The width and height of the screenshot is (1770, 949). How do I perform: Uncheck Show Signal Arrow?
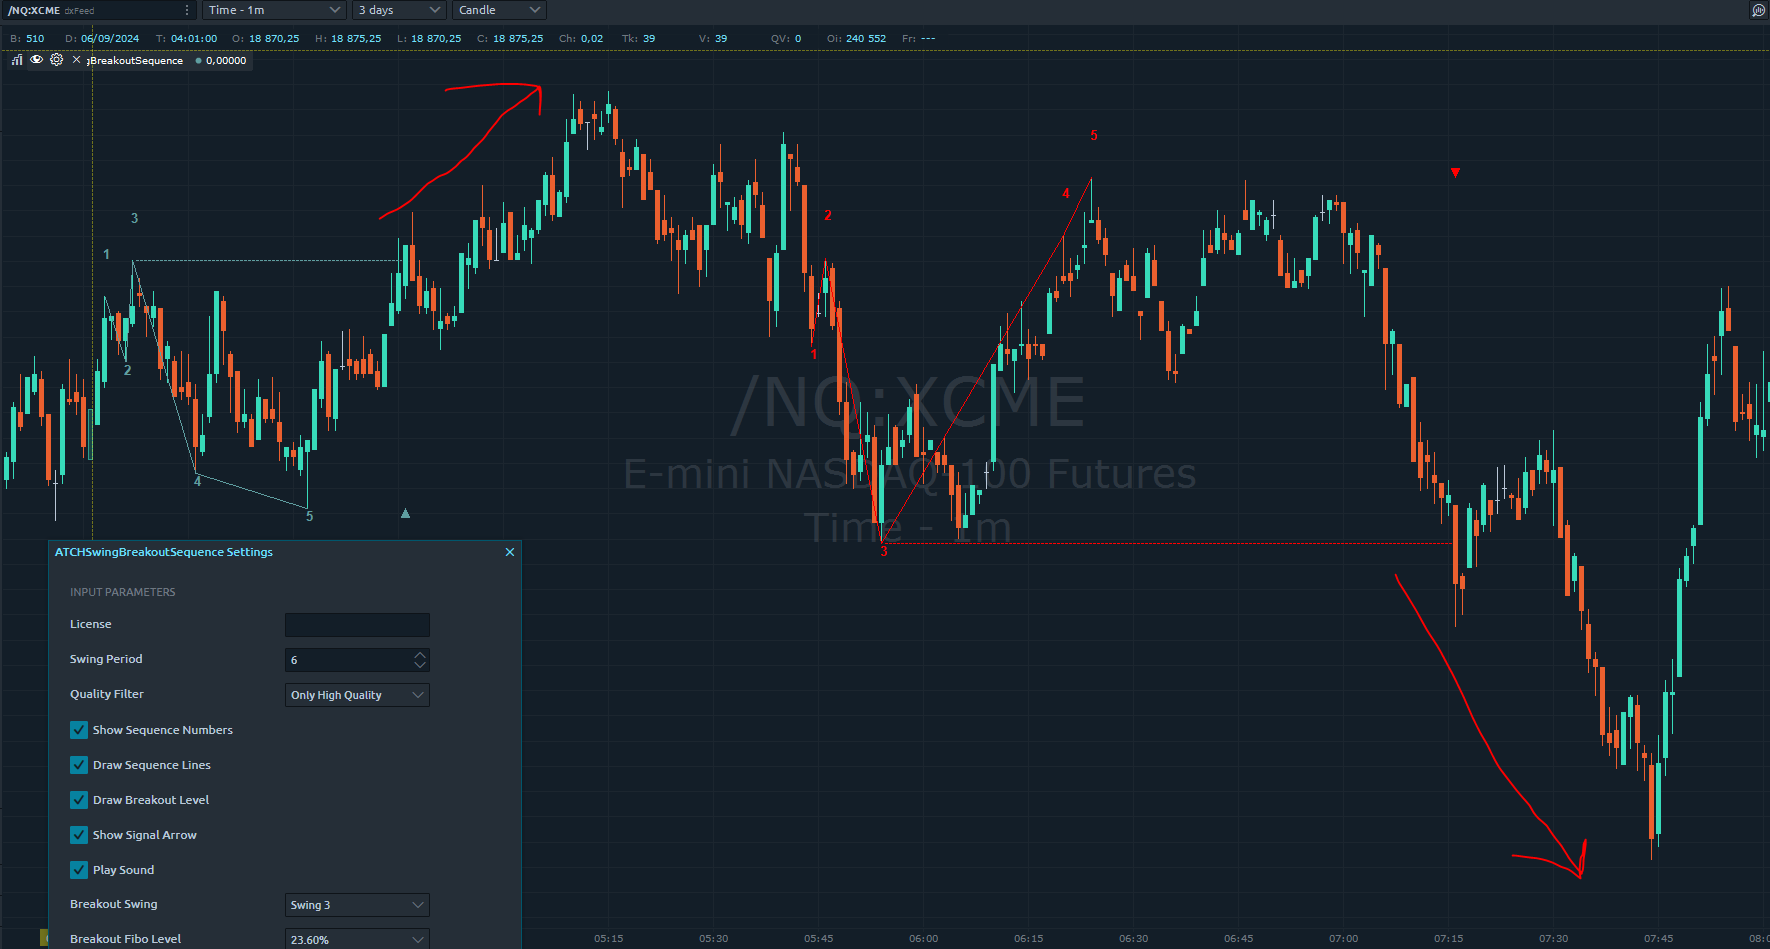79,835
